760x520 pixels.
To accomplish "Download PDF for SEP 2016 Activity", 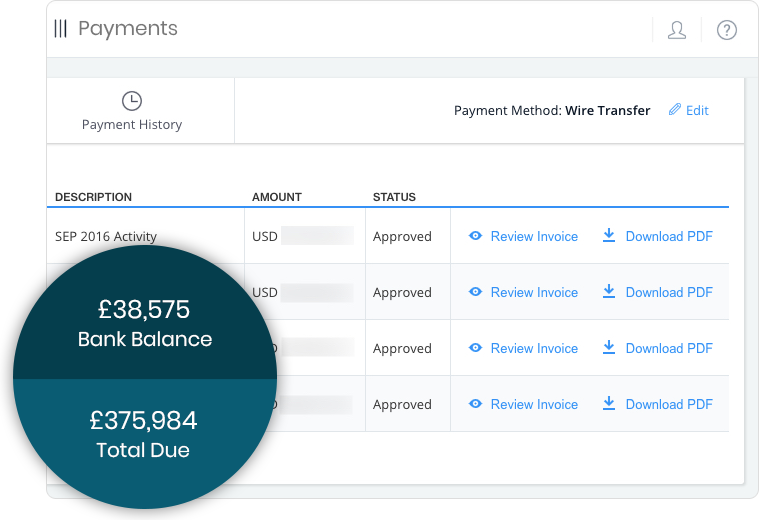I will (657, 236).
